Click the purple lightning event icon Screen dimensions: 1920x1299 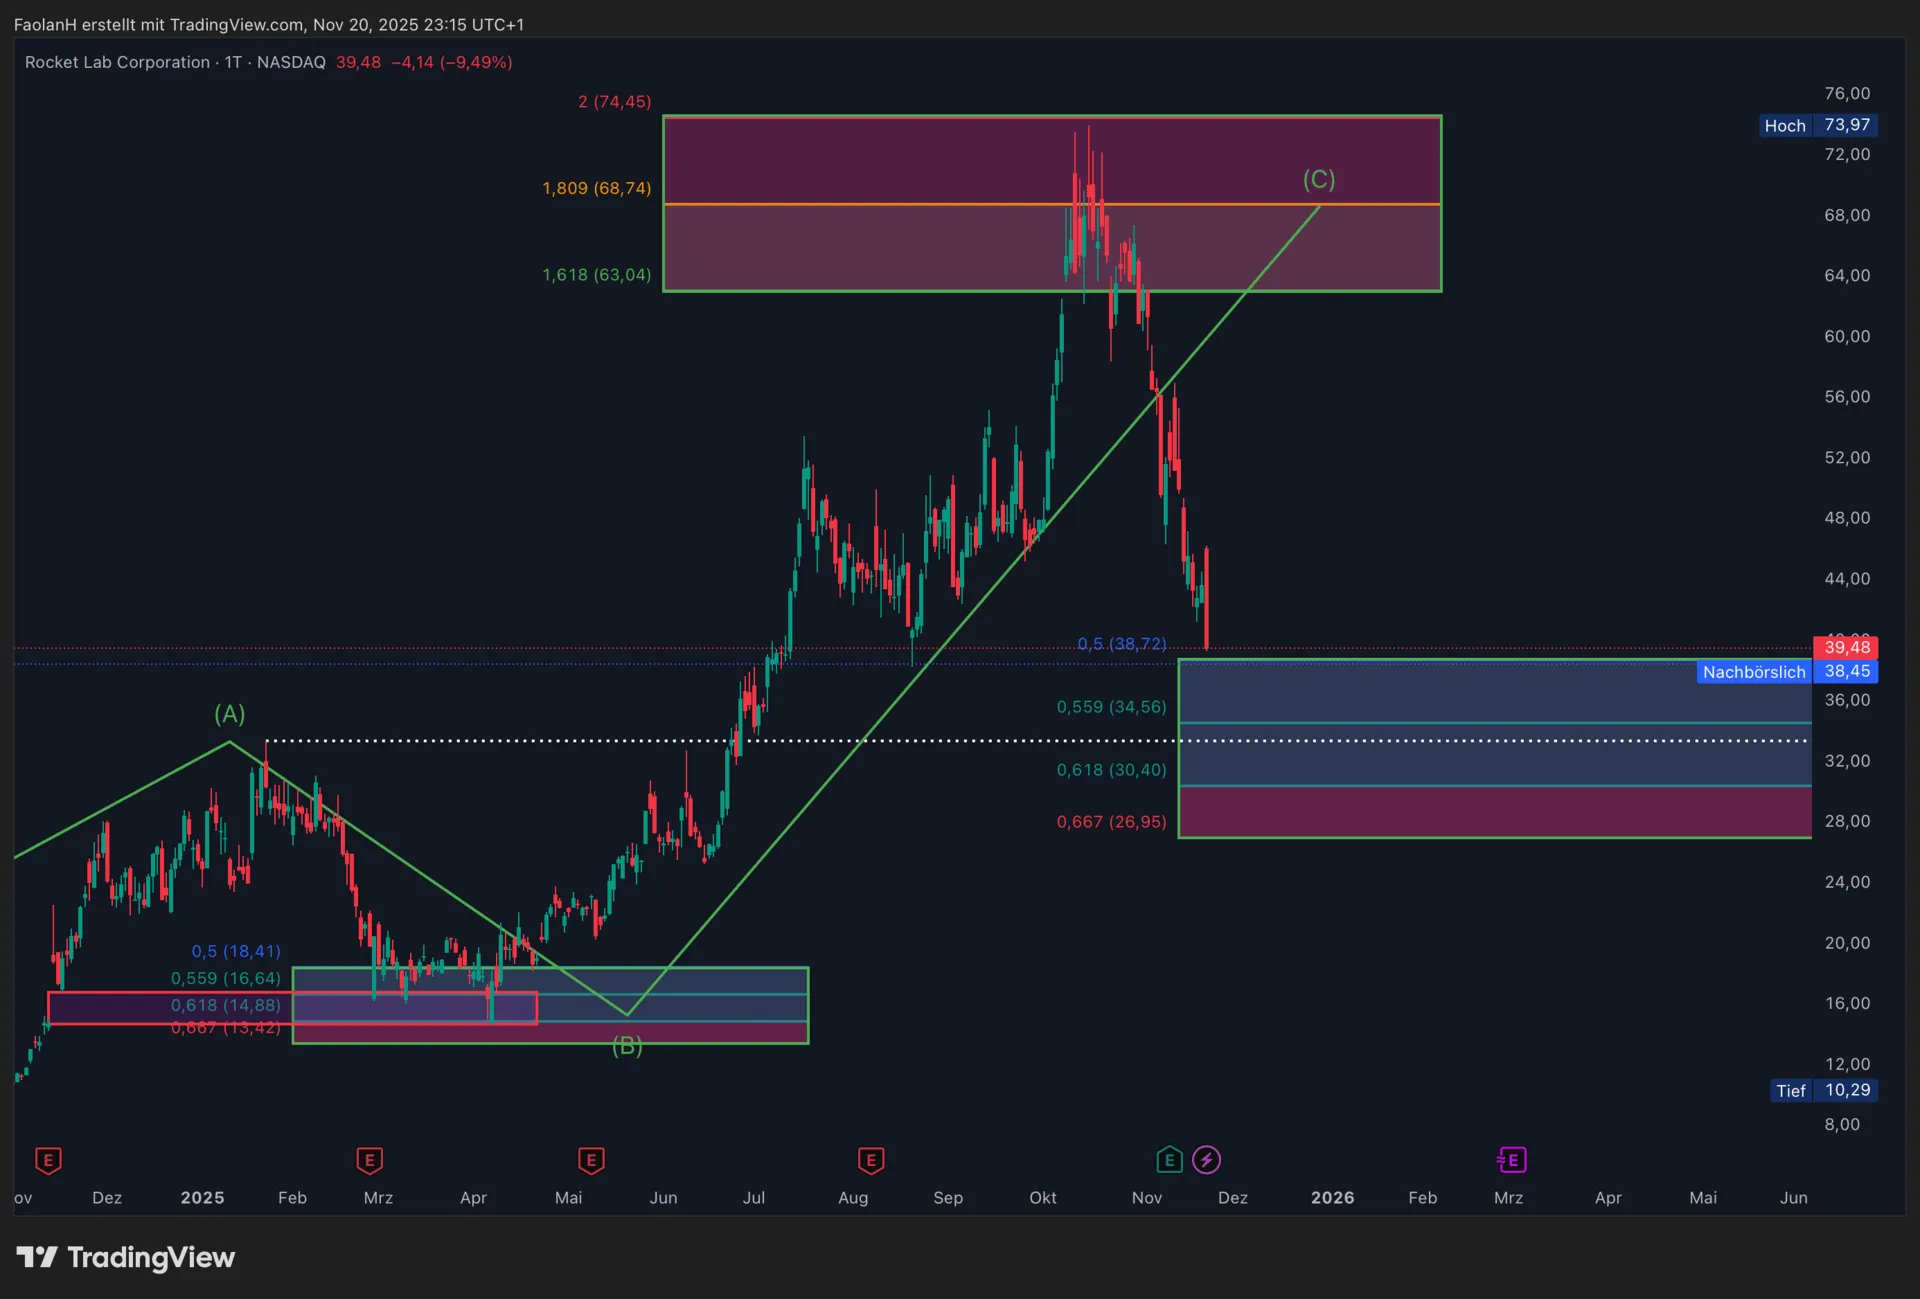1206,1160
